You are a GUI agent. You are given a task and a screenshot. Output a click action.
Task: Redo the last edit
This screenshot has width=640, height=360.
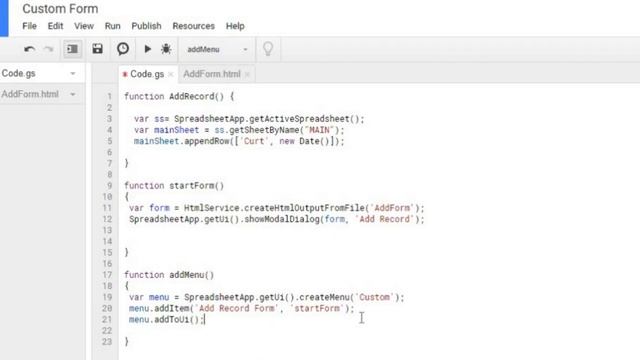49,49
